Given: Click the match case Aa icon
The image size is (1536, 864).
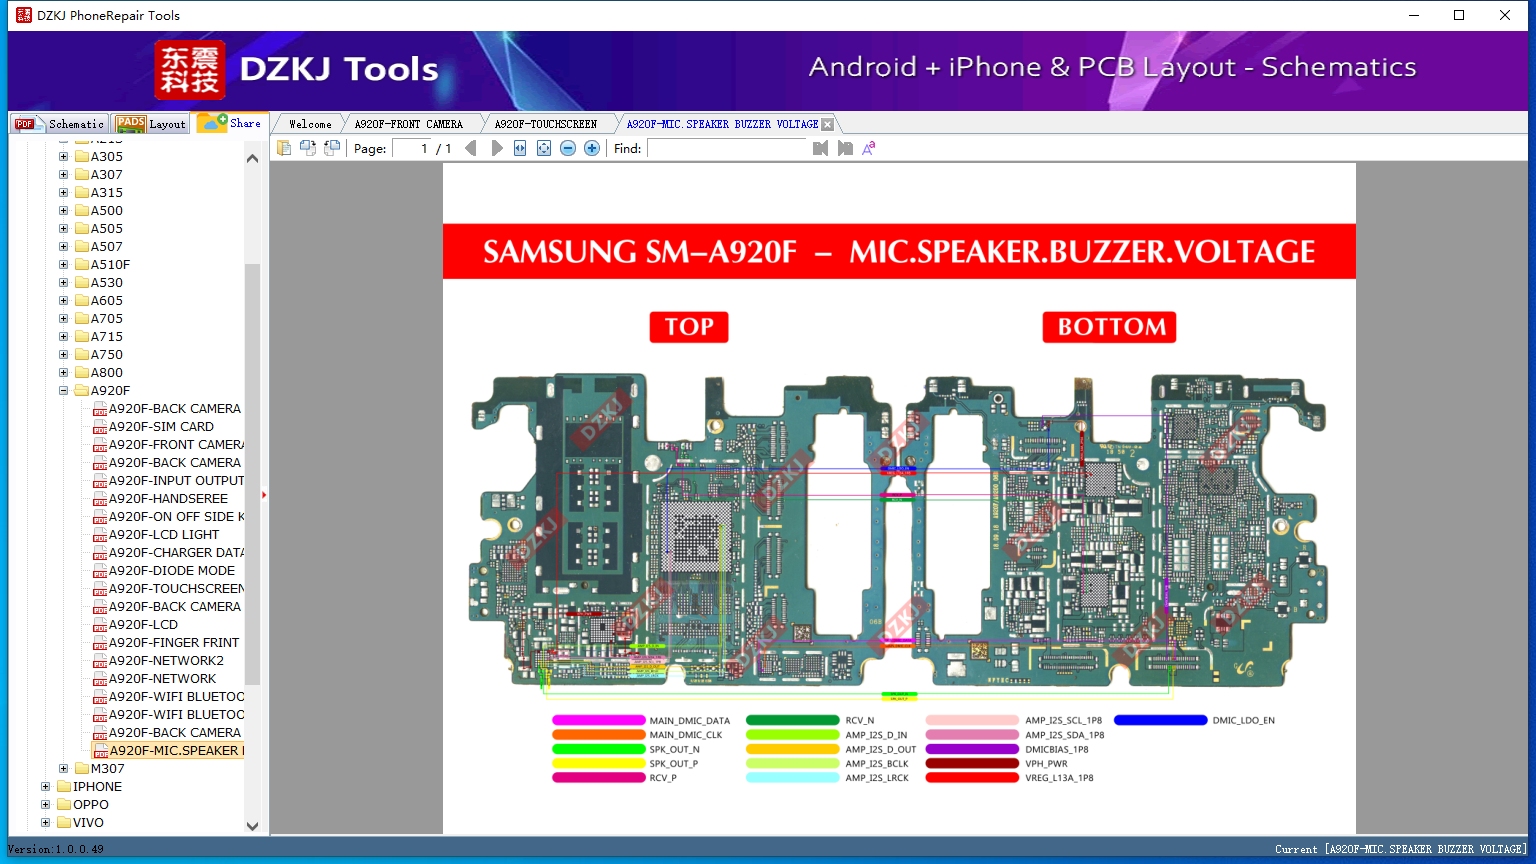Looking at the screenshot, I should pos(869,148).
